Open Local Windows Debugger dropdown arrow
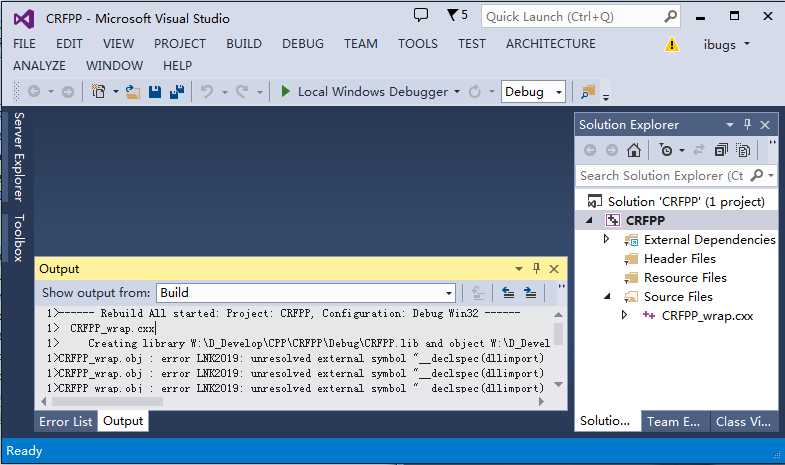The width and height of the screenshot is (785, 465). (x=457, y=92)
